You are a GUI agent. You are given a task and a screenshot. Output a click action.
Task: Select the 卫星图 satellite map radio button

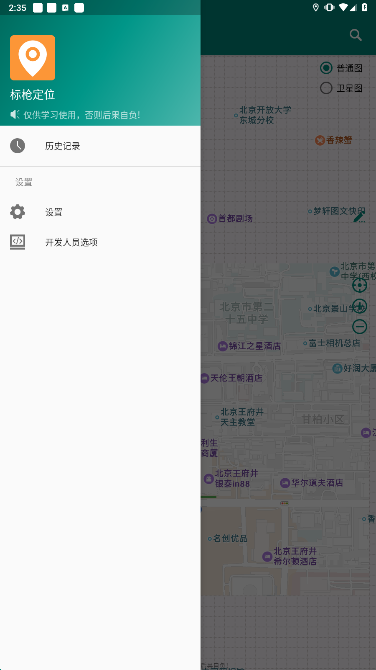tap(326, 88)
